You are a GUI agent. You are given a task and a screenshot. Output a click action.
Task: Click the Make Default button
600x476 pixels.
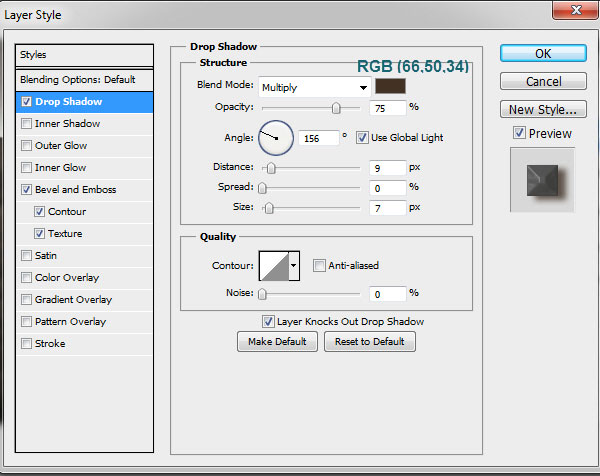[277, 342]
